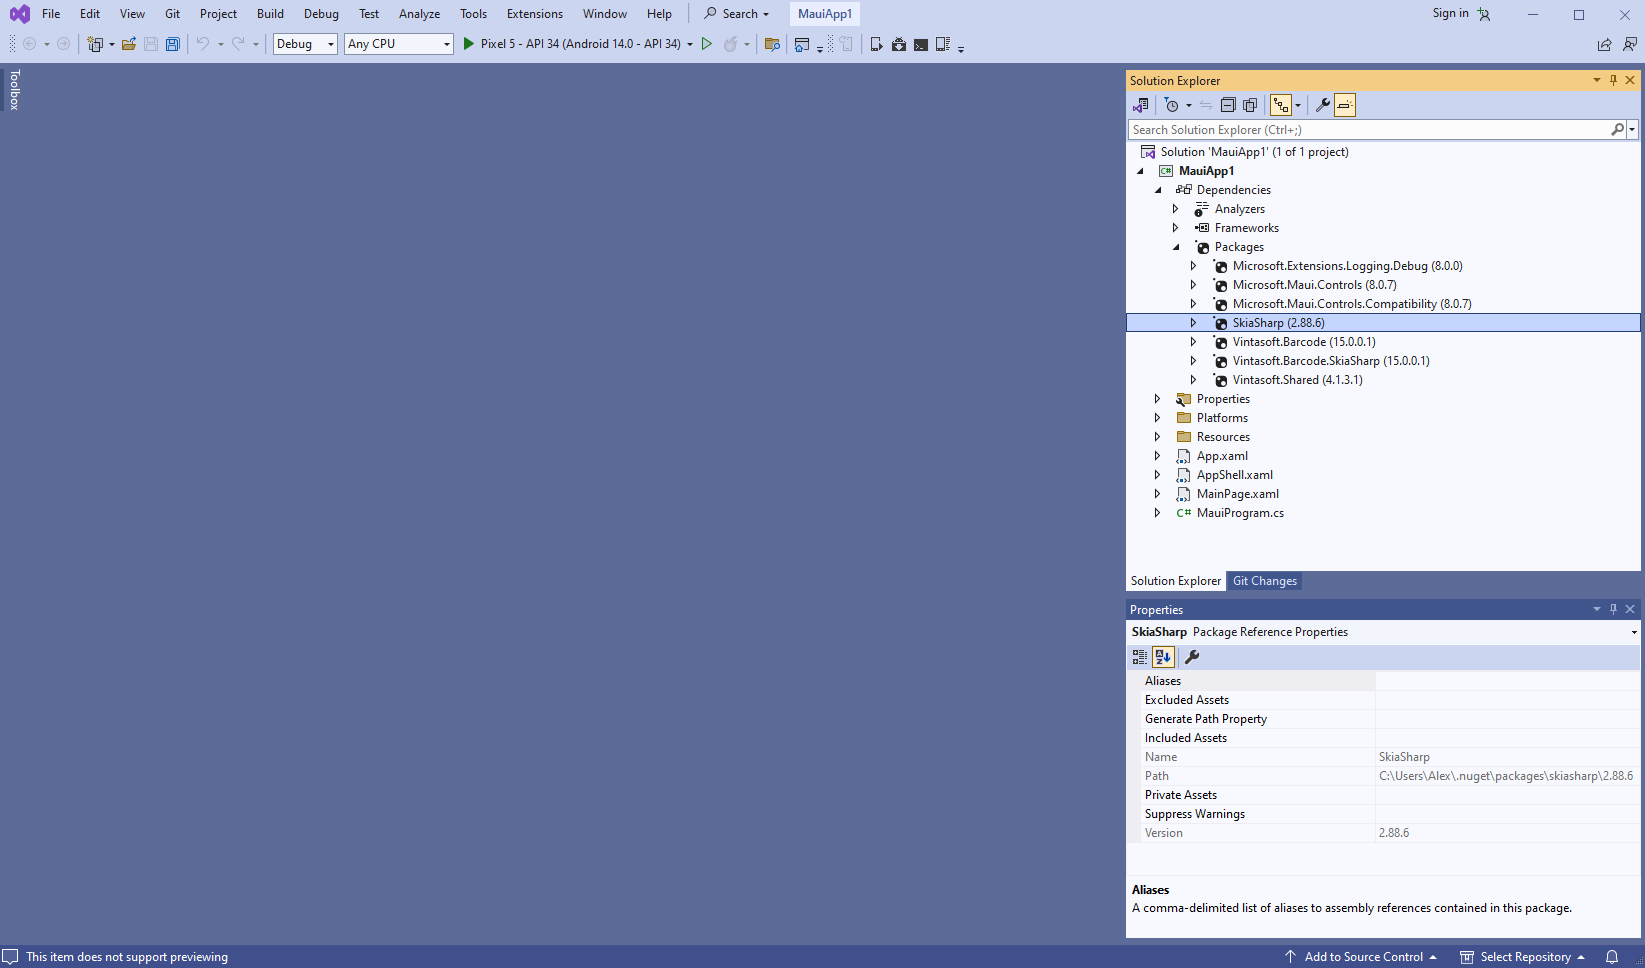Toggle Categorized view in Properties panel
Image resolution: width=1645 pixels, height=968 pixels.
pos(1140,657)
